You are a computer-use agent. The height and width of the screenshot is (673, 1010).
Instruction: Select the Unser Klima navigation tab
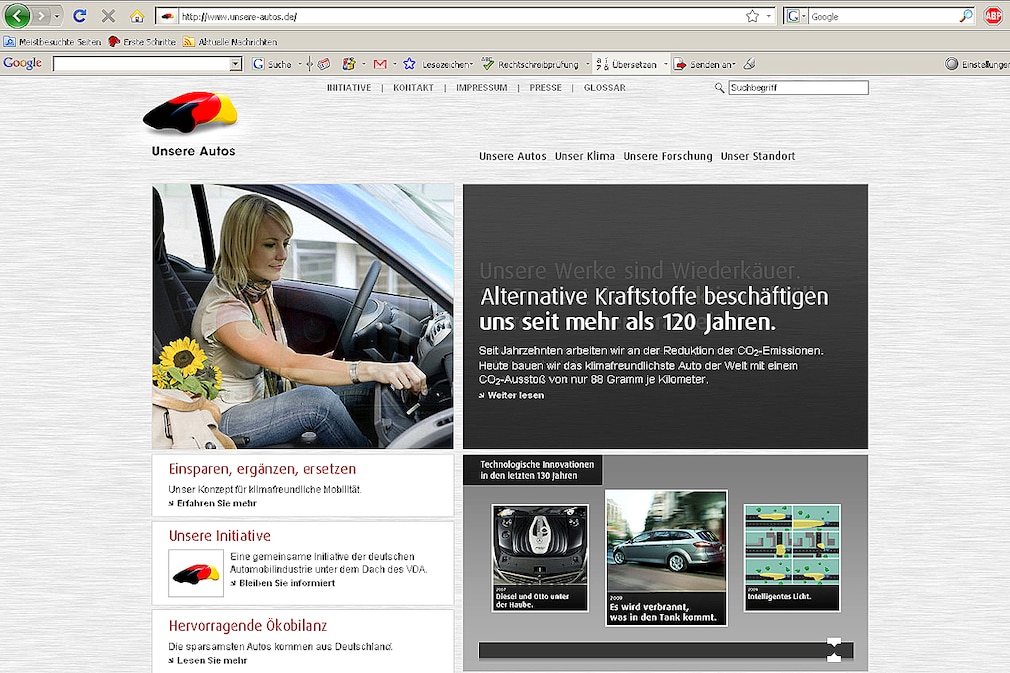(584, 156)
